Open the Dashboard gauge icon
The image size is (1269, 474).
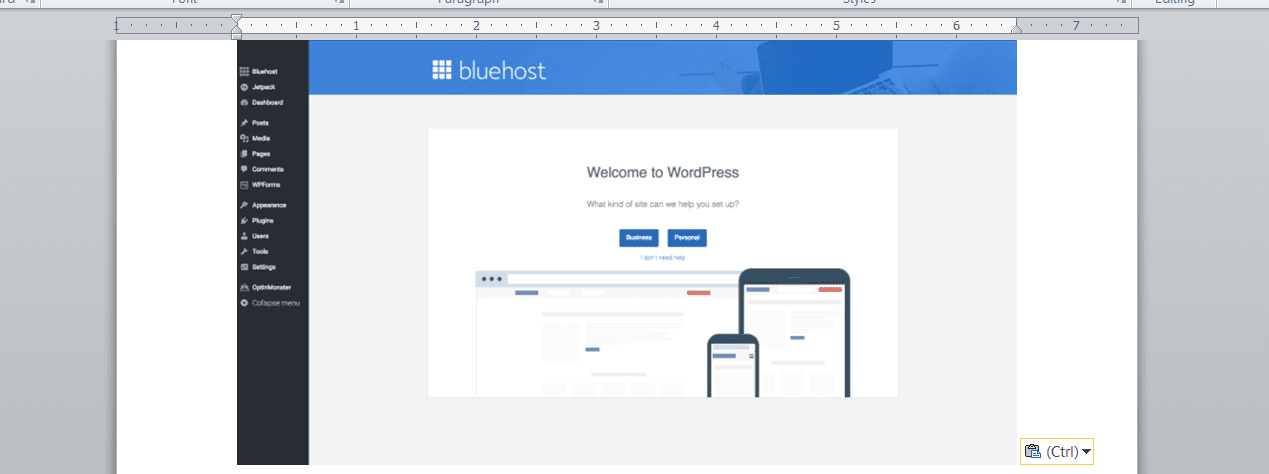pyautogui.click(x=244, y=102)
